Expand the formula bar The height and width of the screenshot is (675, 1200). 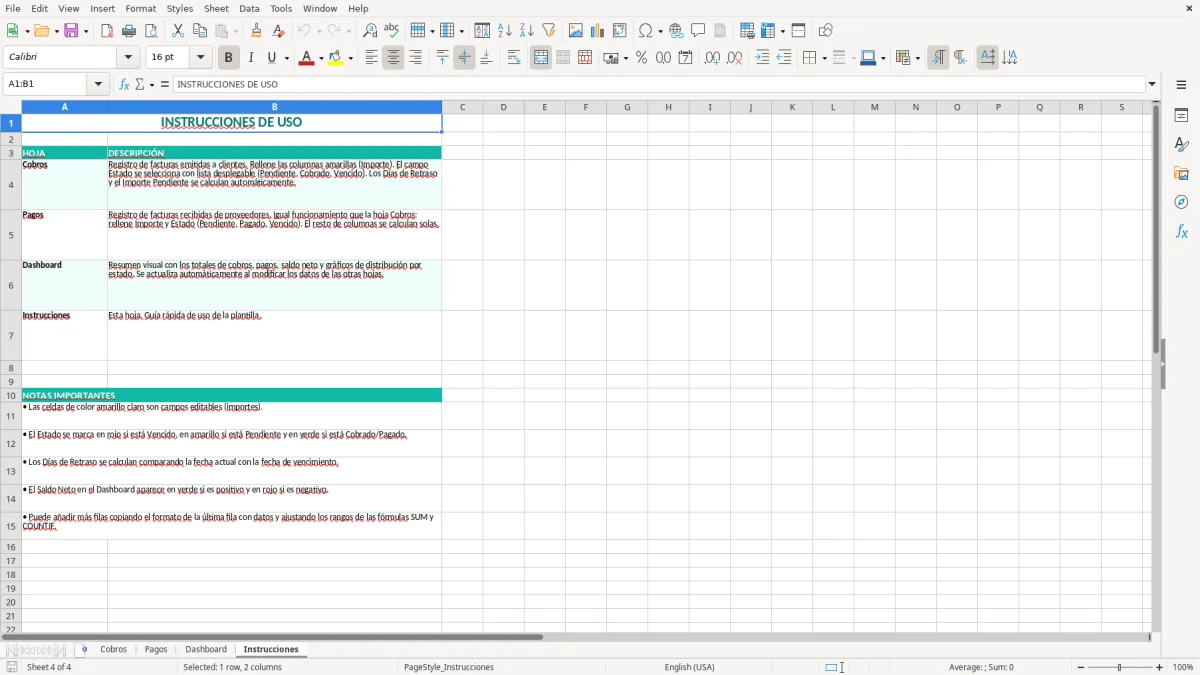click(x=1152, y=85)
